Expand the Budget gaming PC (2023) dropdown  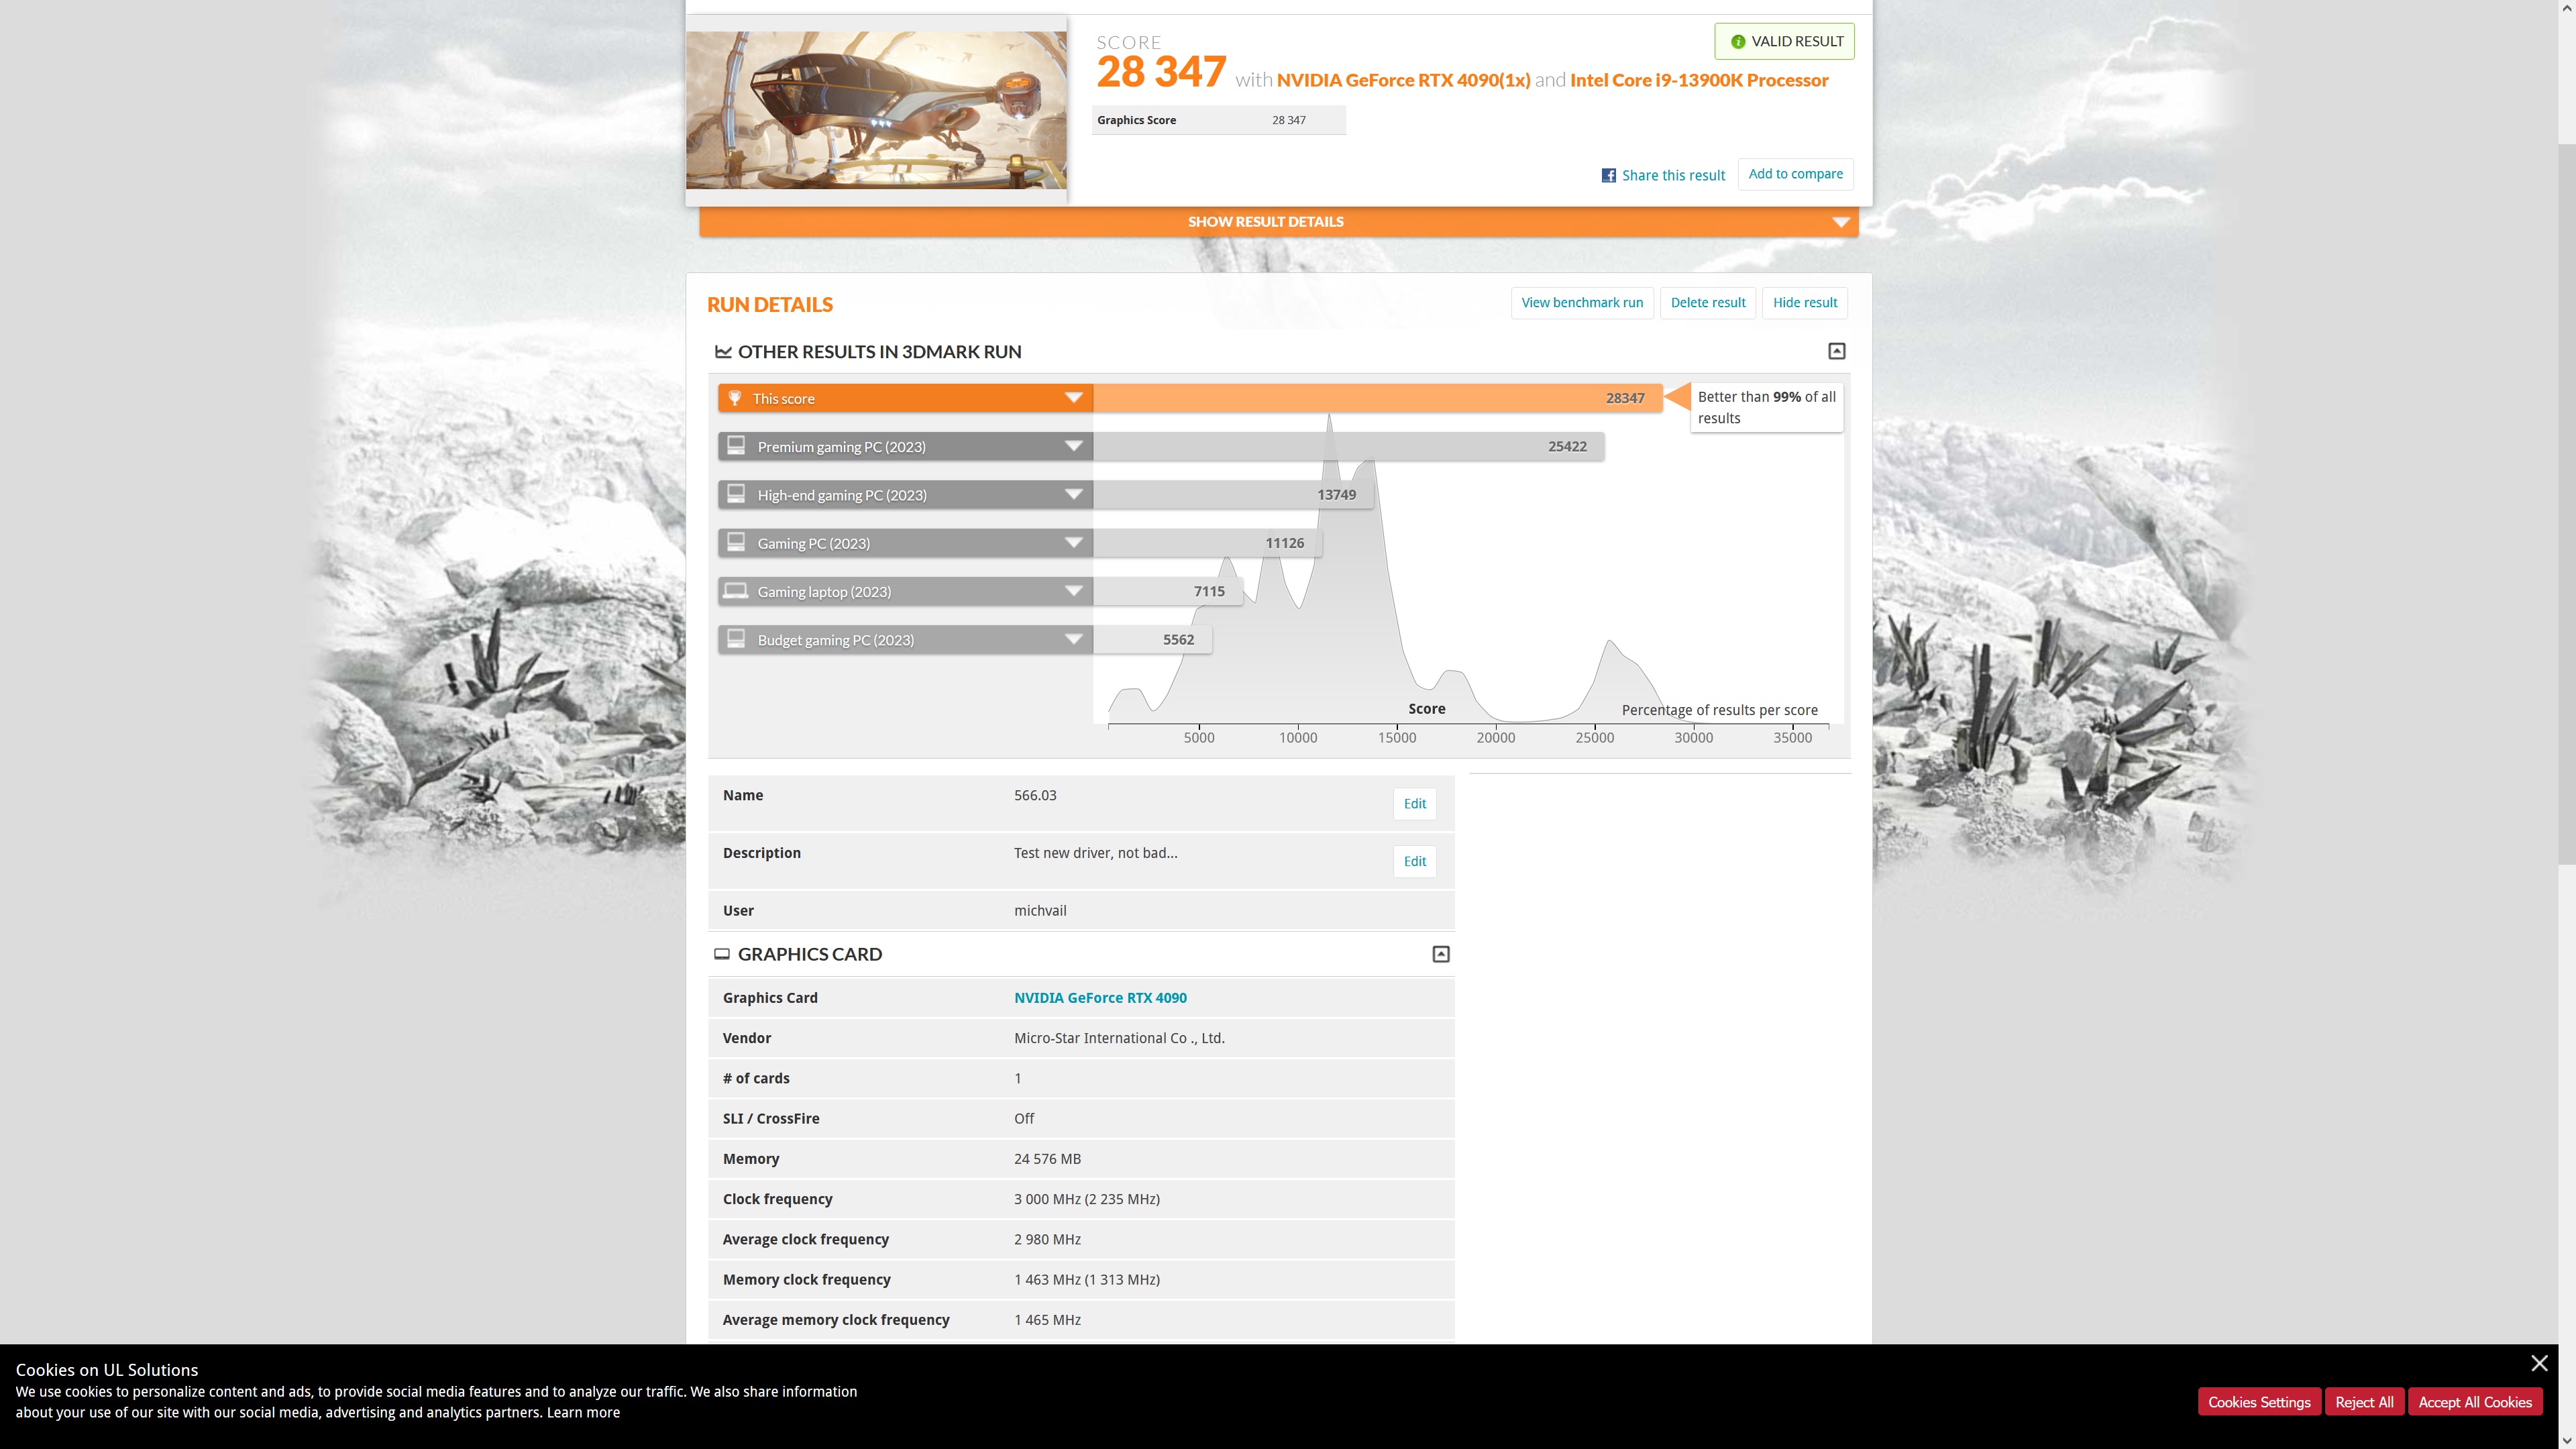[x=1073, y=640]
